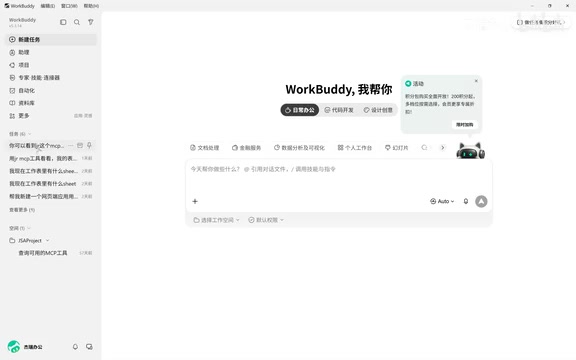Click the robot cat mascot
This screenshot has width=576, height=360.
pos(471,151)
